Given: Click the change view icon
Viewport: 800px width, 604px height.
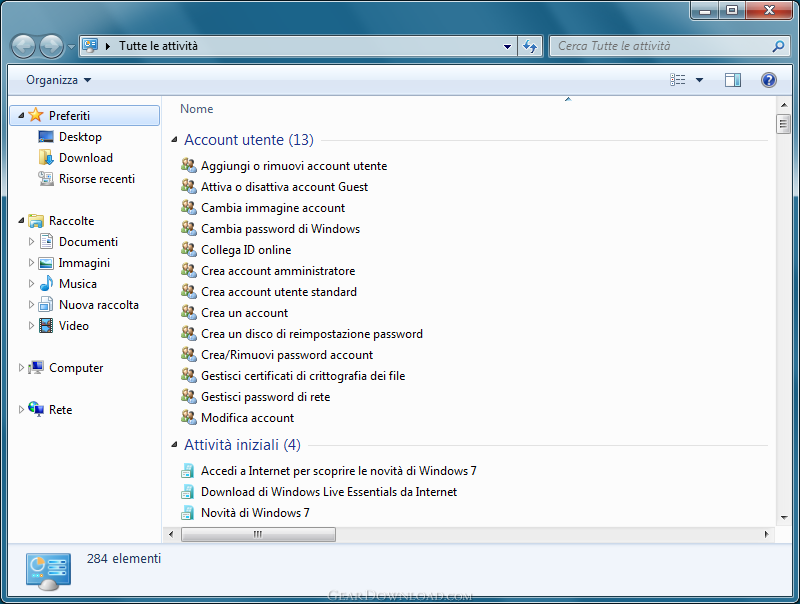Looking at the screenshot, I should 678,80.
